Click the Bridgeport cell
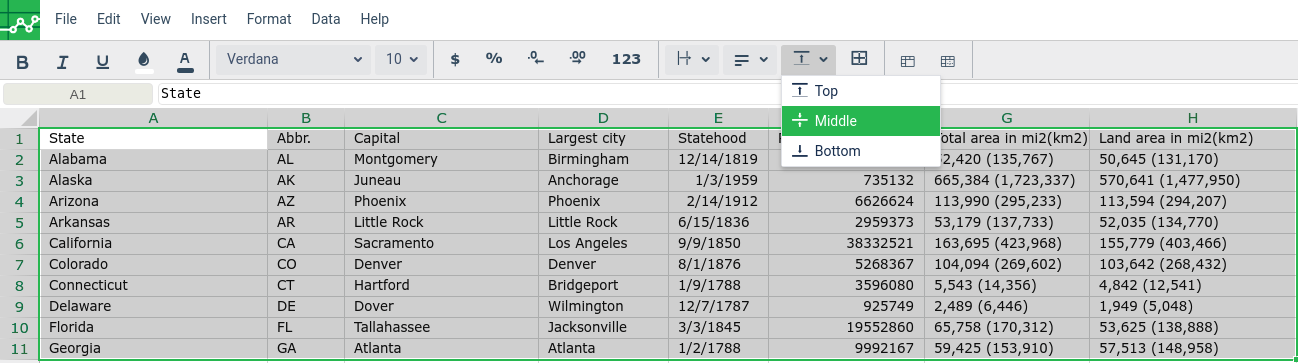This screenshot has width=1298, height=363. coord(603,285)
